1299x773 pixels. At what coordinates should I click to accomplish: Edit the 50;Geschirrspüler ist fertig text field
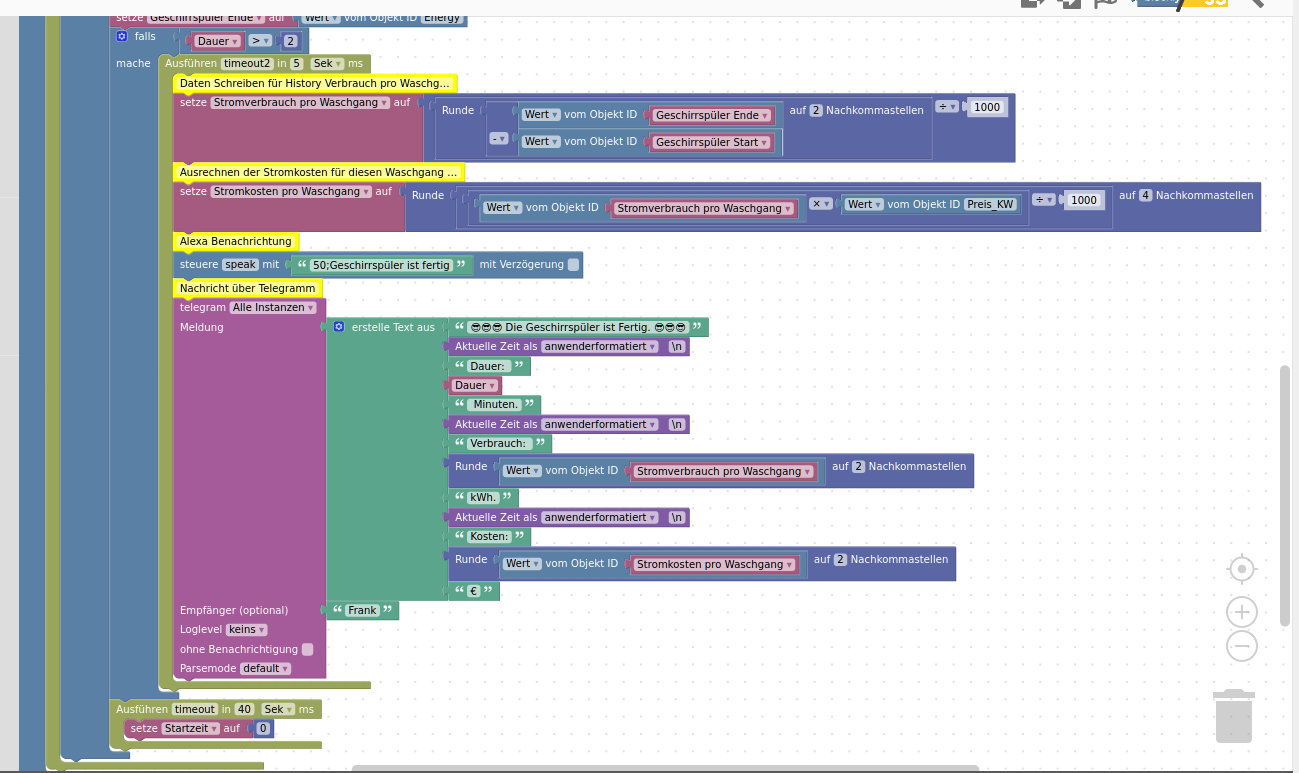(381, 265)
